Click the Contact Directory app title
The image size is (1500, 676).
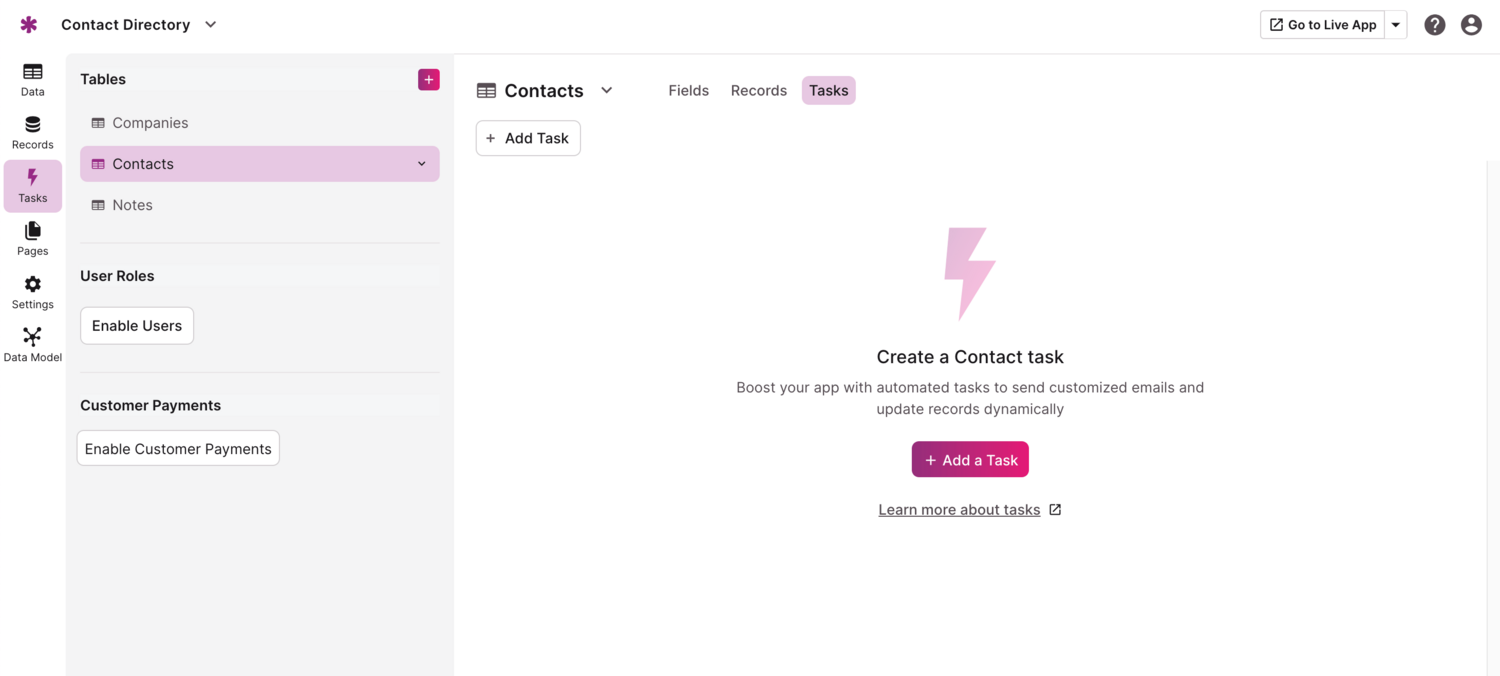coord(126,25)
